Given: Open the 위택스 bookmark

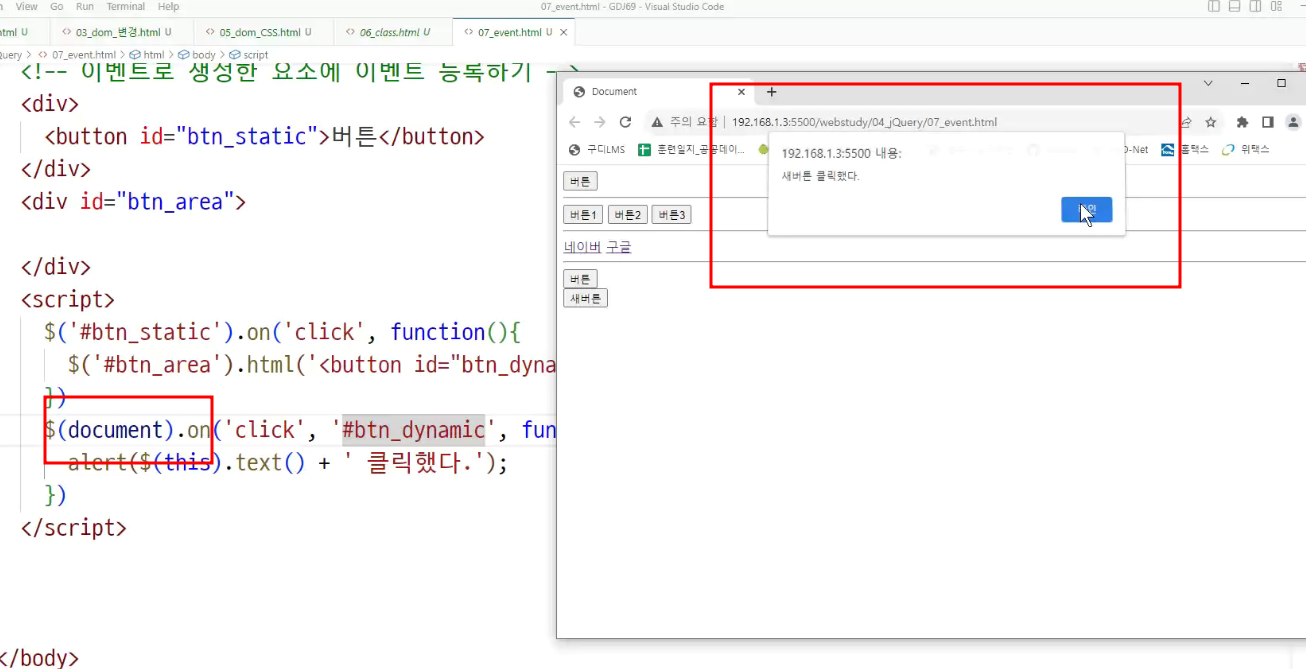Looking at the screenshot, I should pyautogui.click(x=1246, y=150).
